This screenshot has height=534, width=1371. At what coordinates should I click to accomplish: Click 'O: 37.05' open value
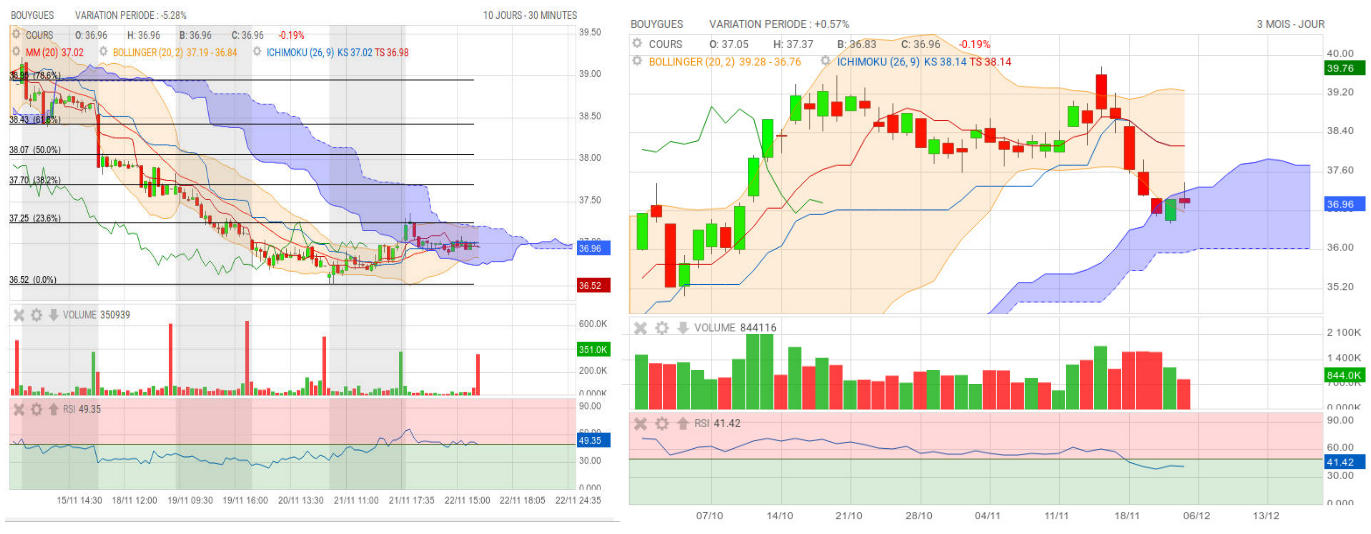[729, 44]
